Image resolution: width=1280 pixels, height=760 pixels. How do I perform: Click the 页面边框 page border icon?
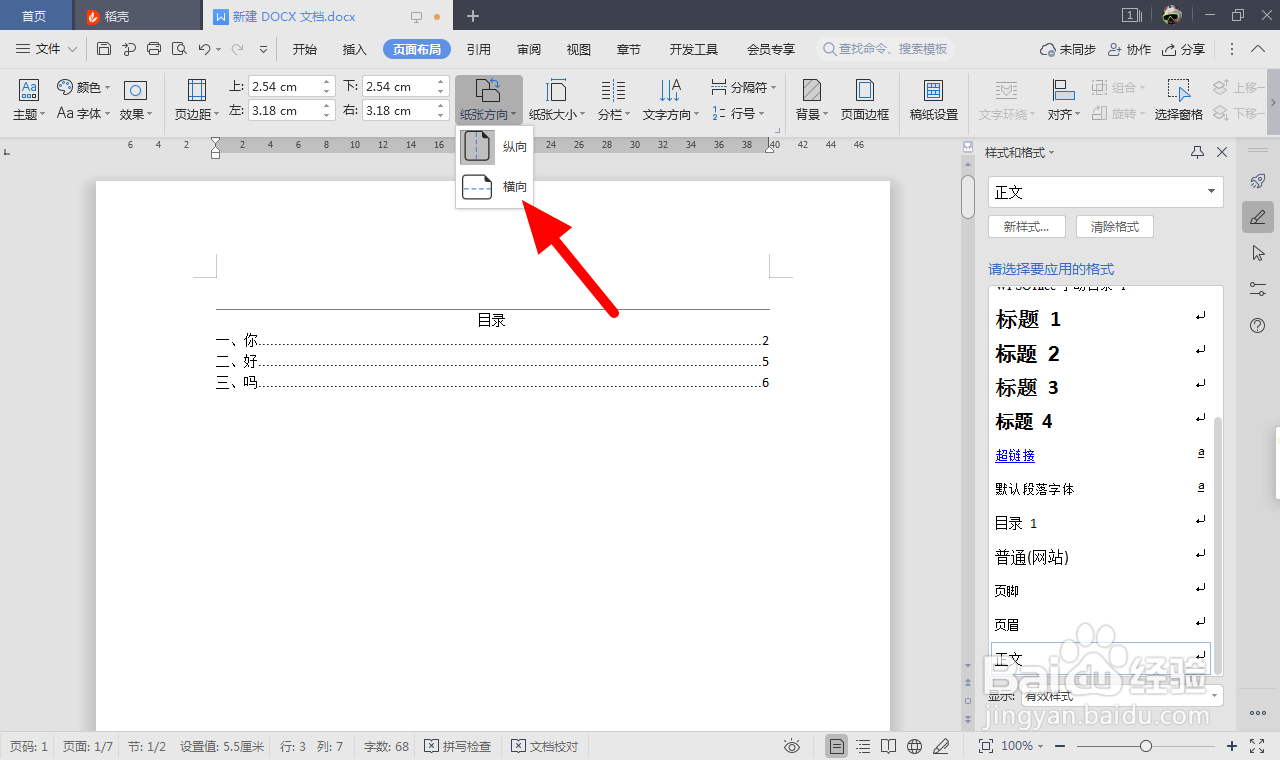[864, 89]
